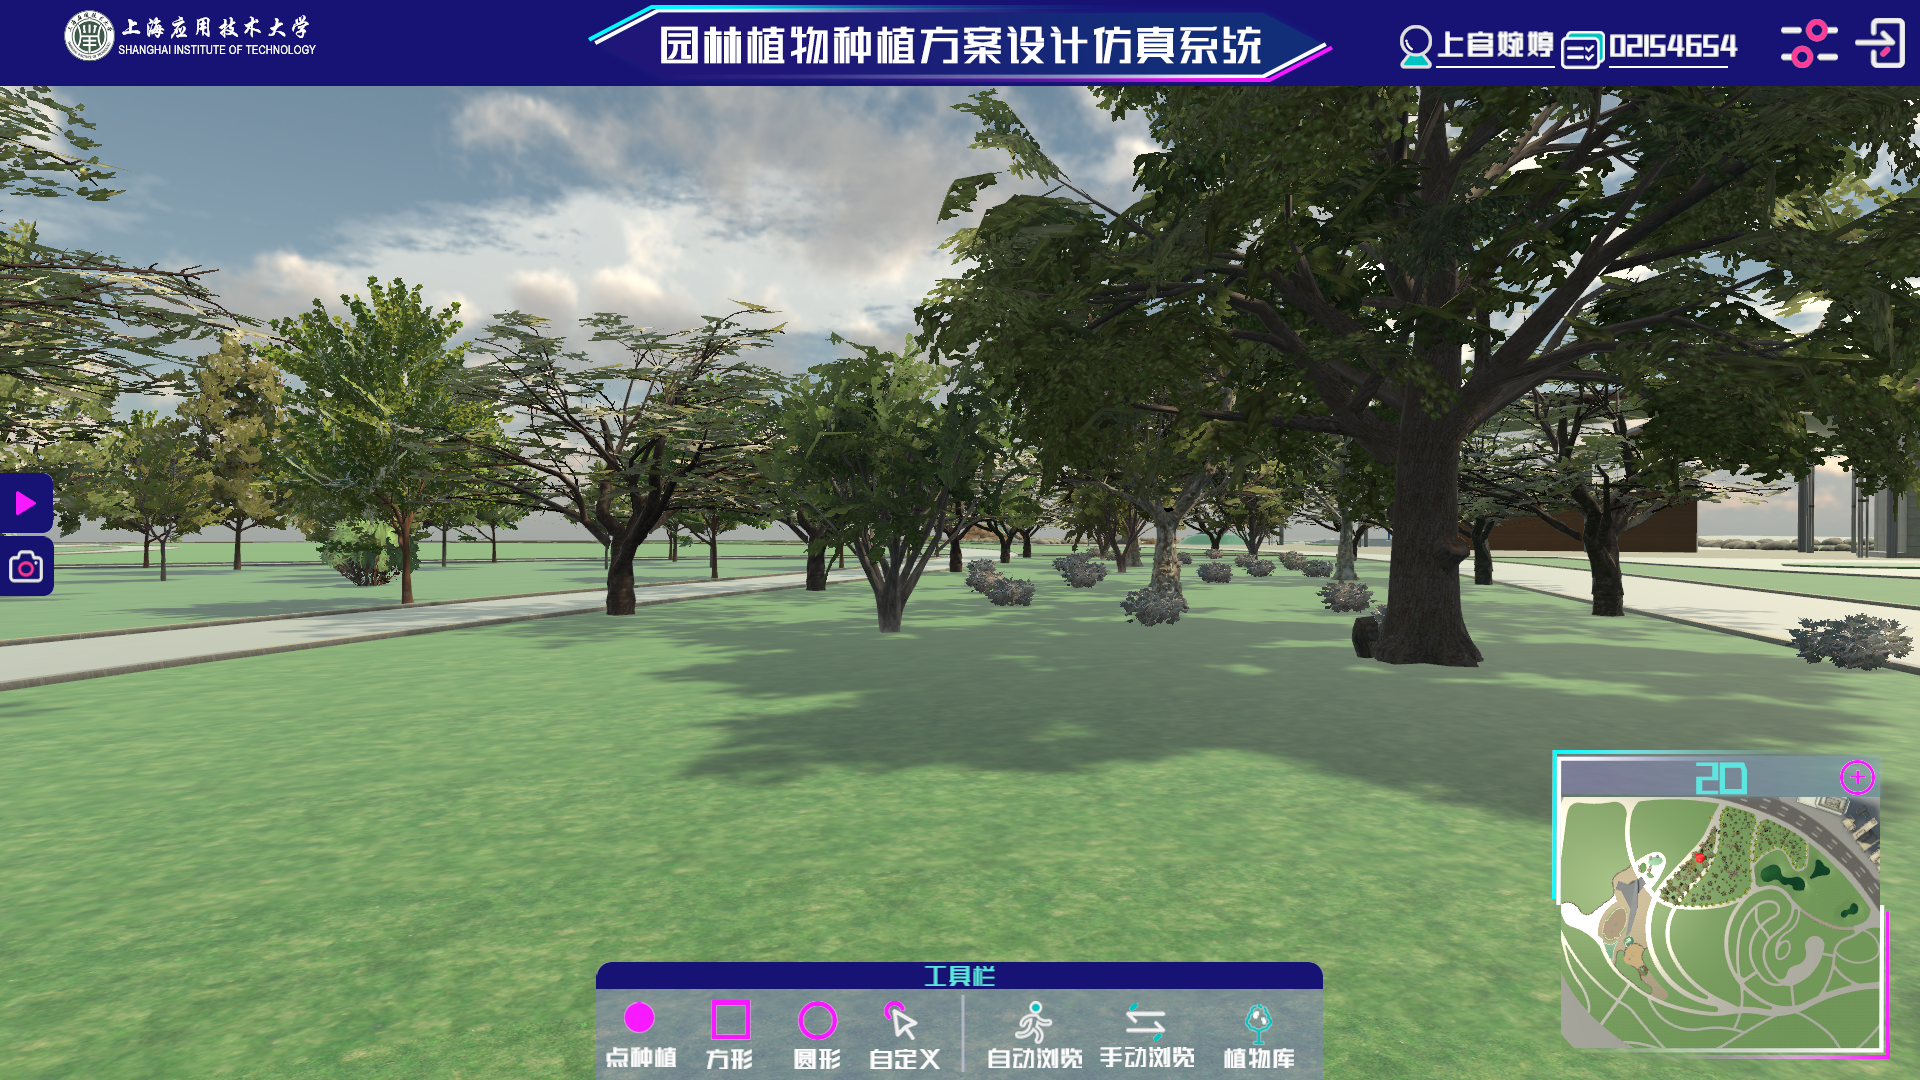
Task: Click the 园林植物种植方案设计仿真系统 title
Action: pos(960,45)
